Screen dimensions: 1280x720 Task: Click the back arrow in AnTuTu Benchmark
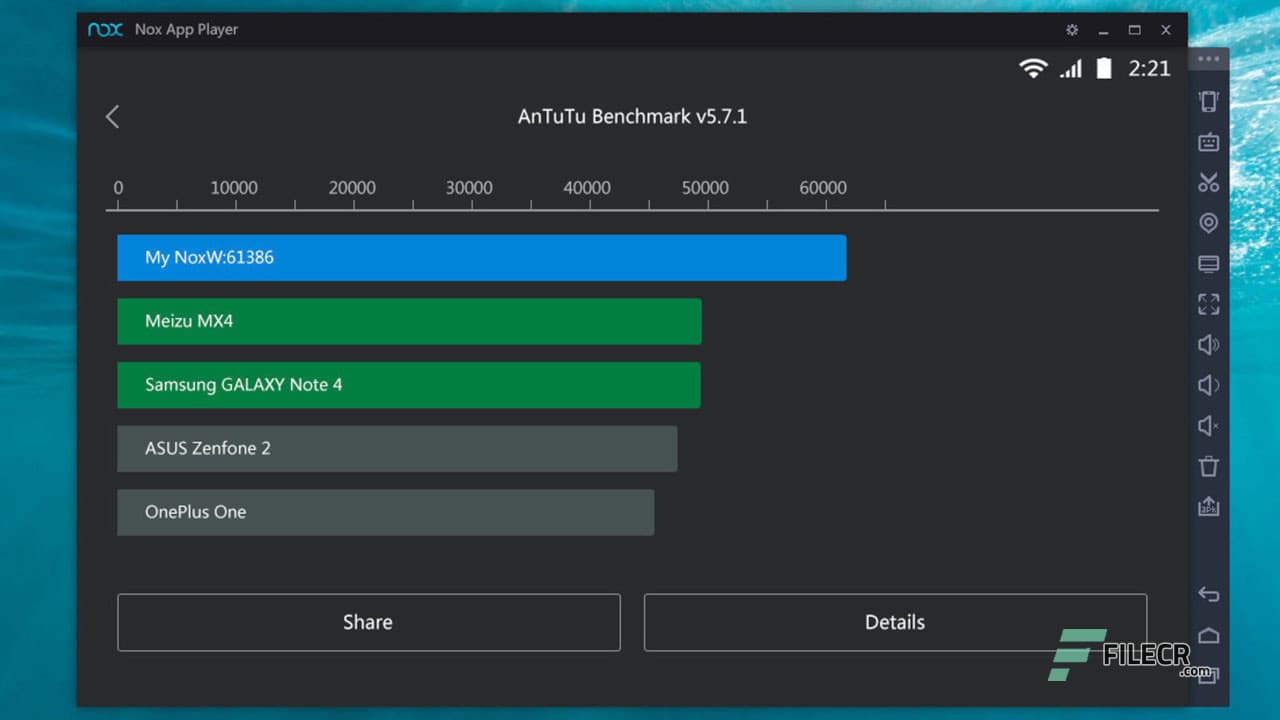tap(112, 116)
